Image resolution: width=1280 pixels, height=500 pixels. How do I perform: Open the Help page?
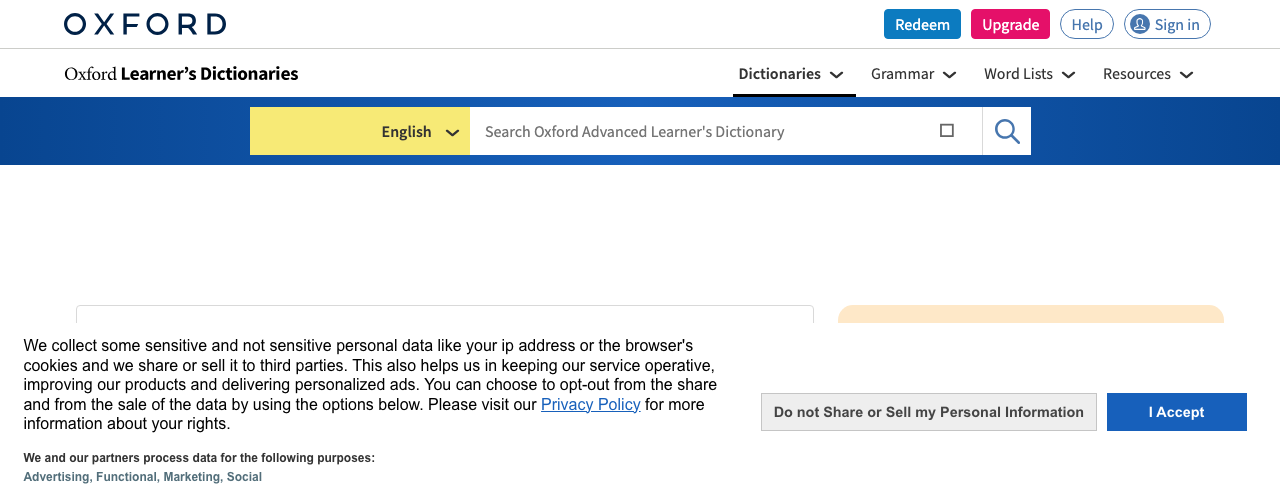pyautogui.click(x=1087, y=24)
